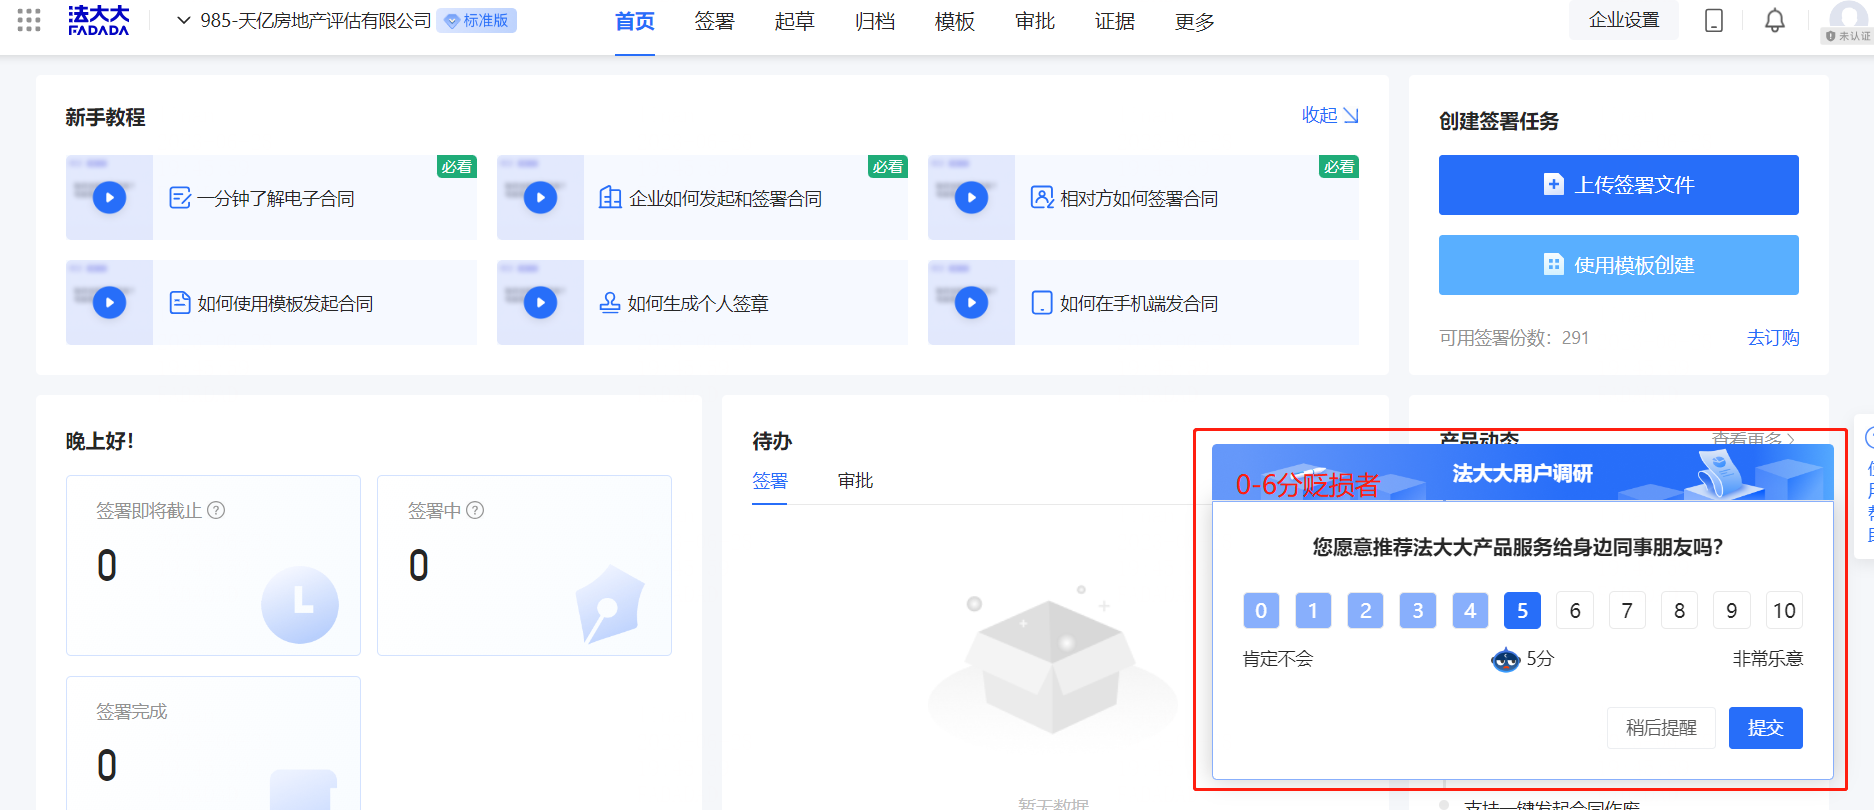Viewport: 1874px width, 810px height.
Task: Click the FADADA logo
Action: click(99, 20)
